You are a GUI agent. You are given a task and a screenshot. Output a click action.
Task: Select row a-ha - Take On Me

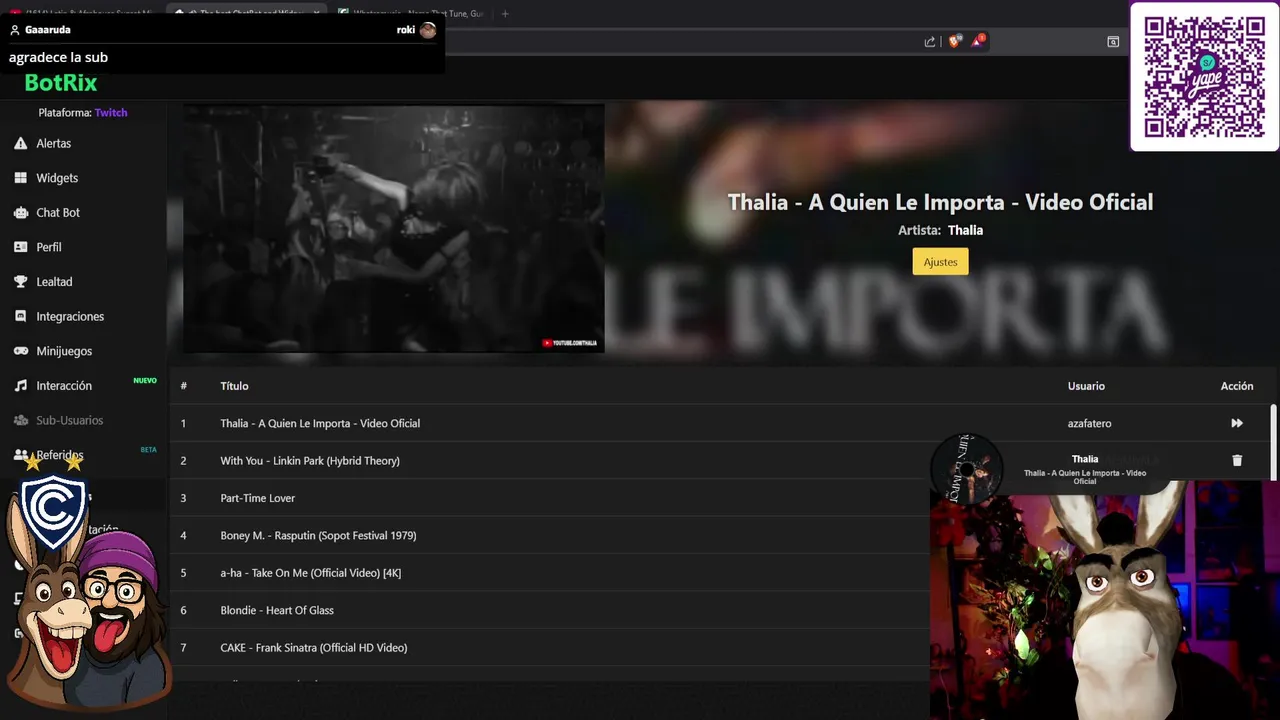[550, 573]
